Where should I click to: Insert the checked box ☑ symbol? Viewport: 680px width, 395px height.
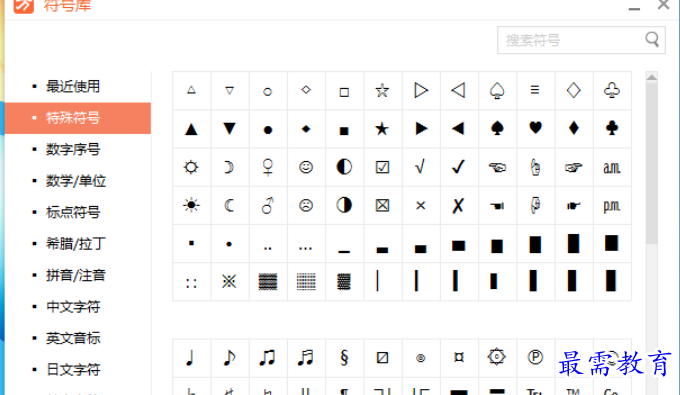[382, 167]
